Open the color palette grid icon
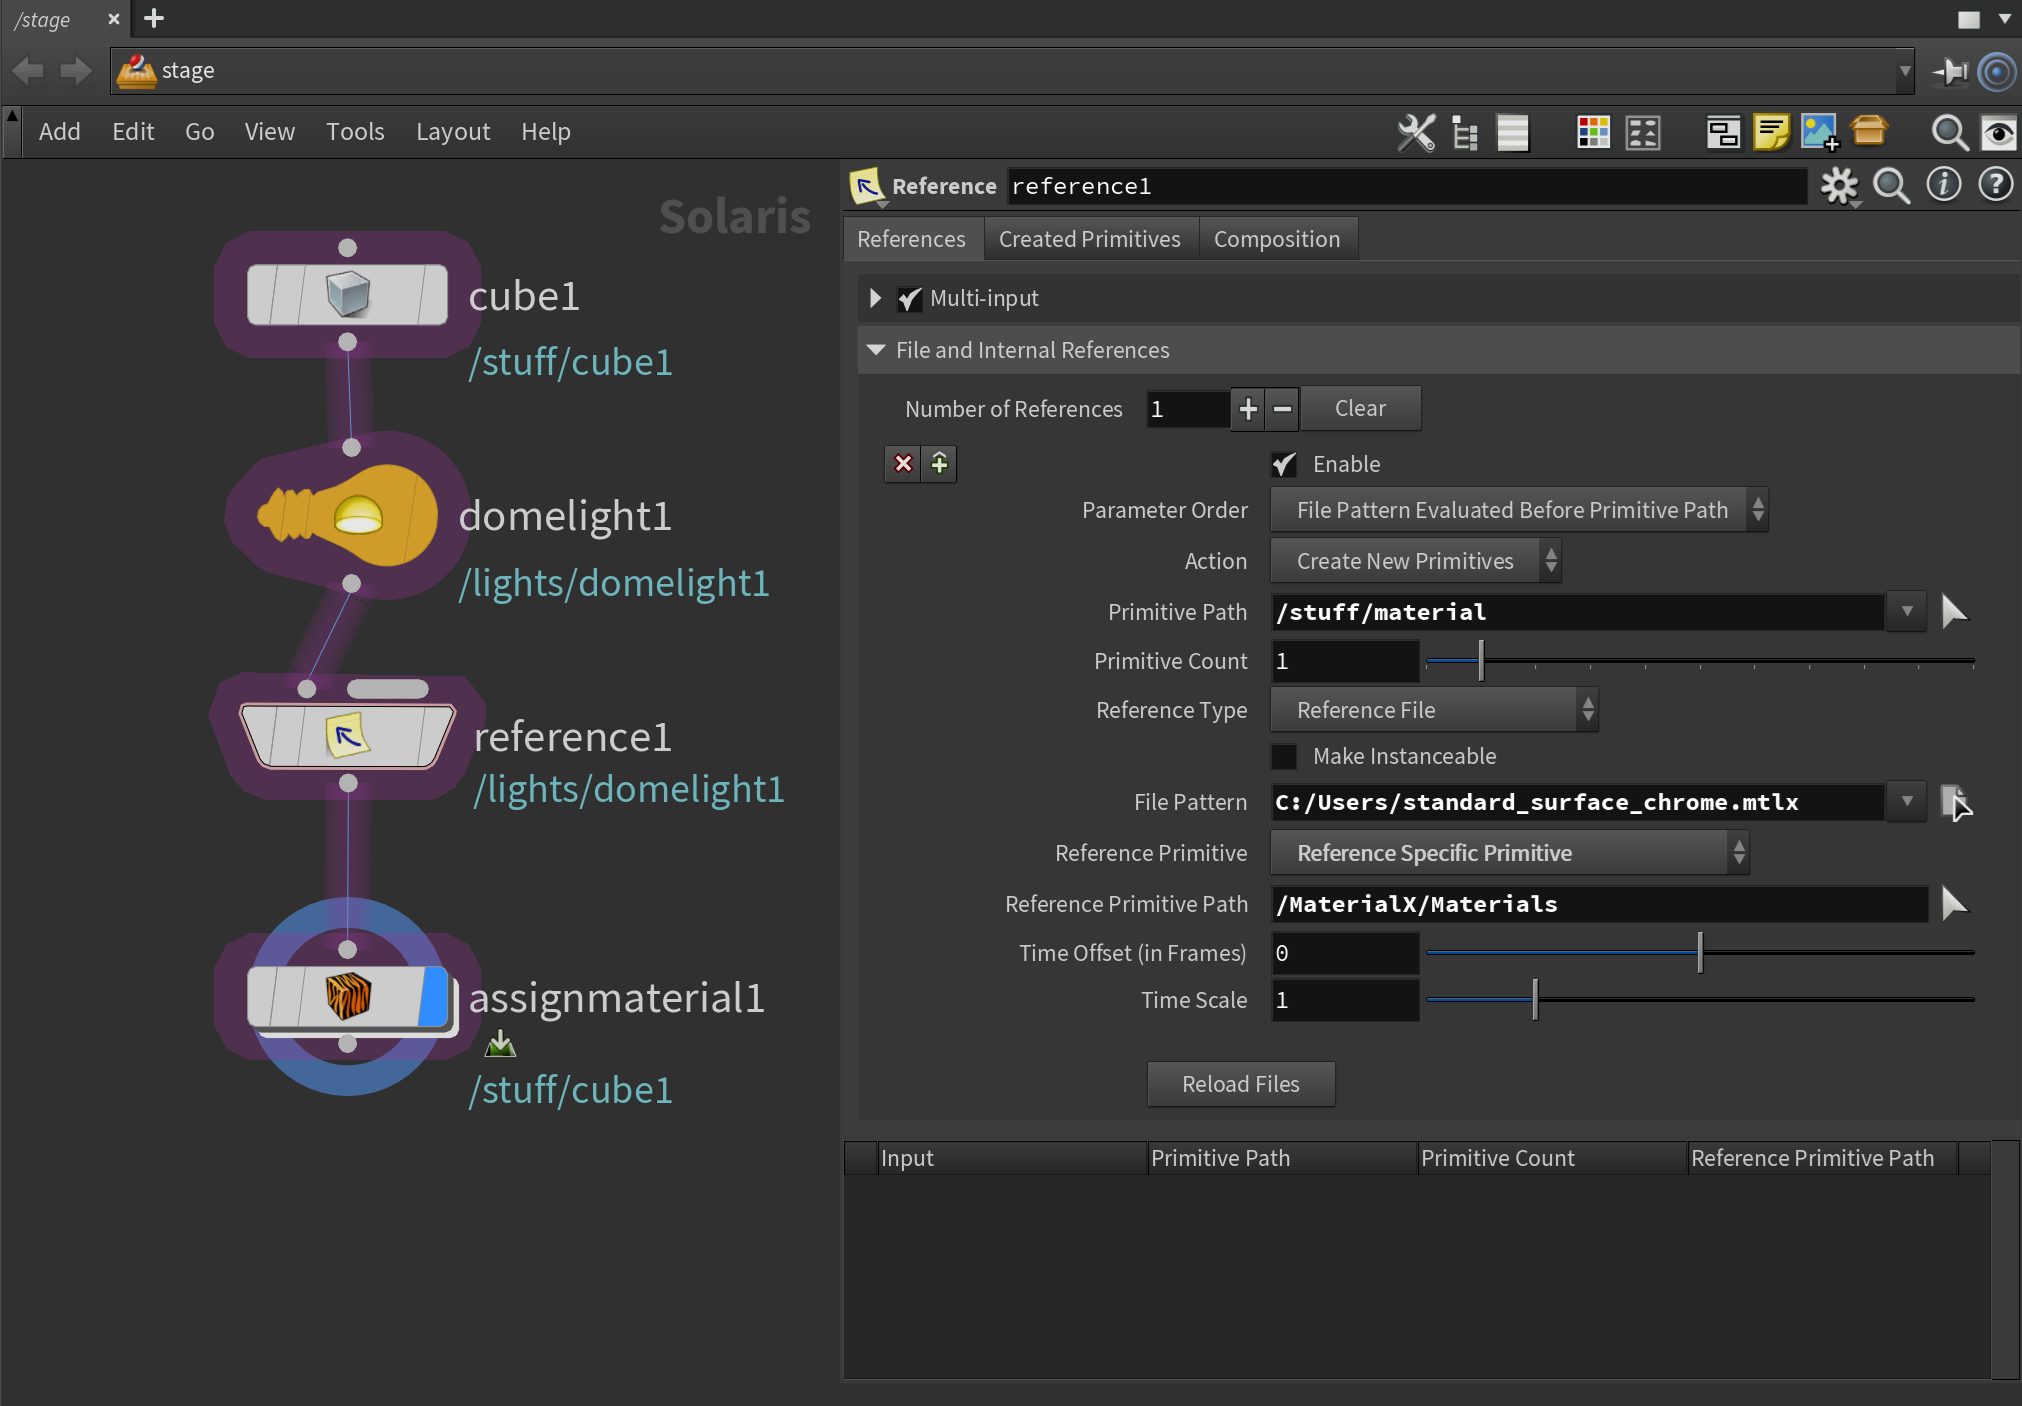2022x1406 pixels. (1593, 132)
